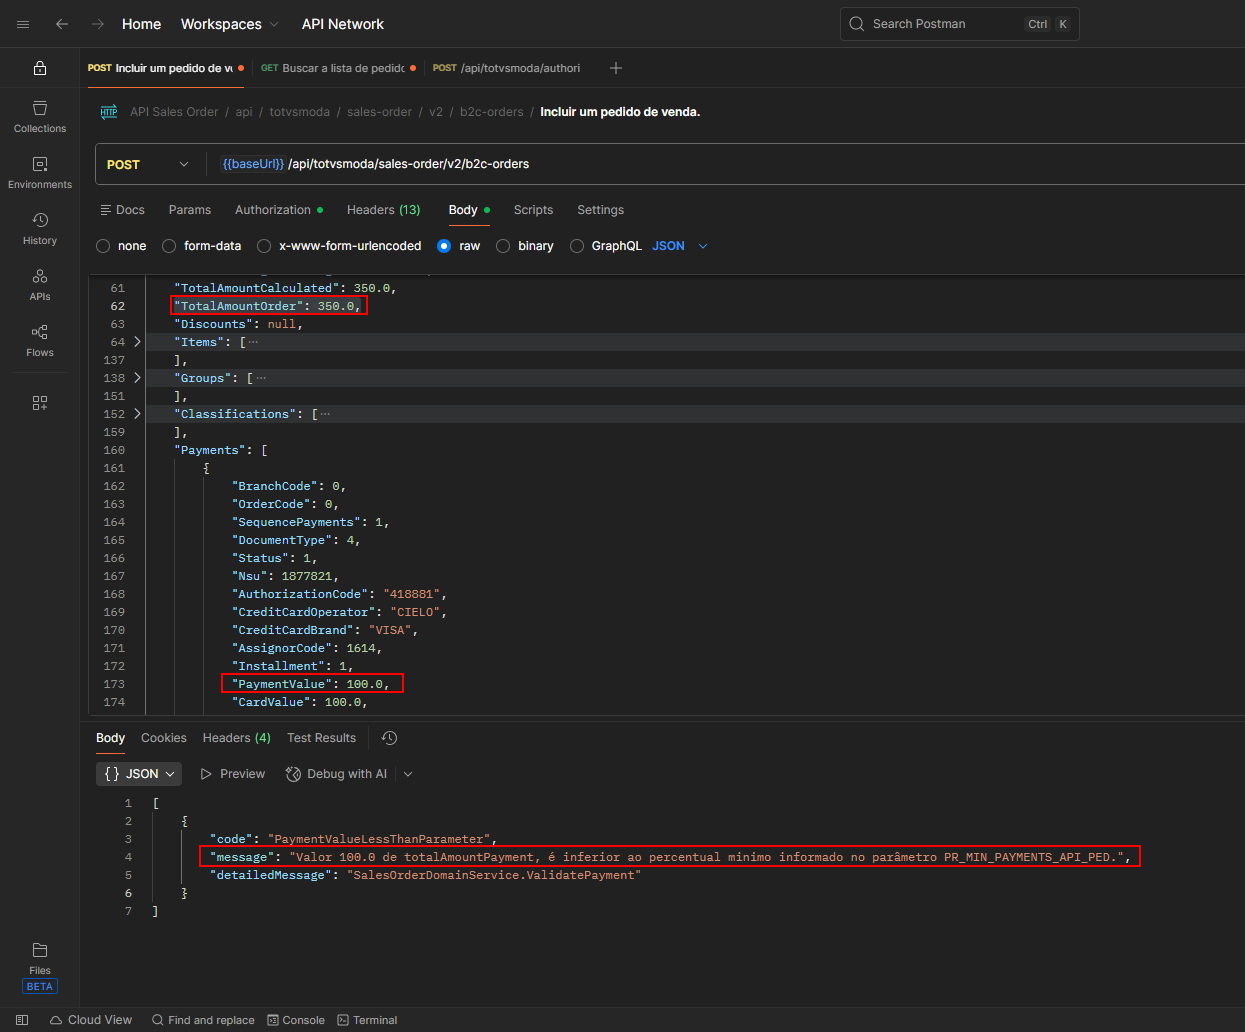Click the configure sidebar grid-plus icon
Image resolution: width=1245 pixels, height=1032 pixels.
[x=40, y=403]
